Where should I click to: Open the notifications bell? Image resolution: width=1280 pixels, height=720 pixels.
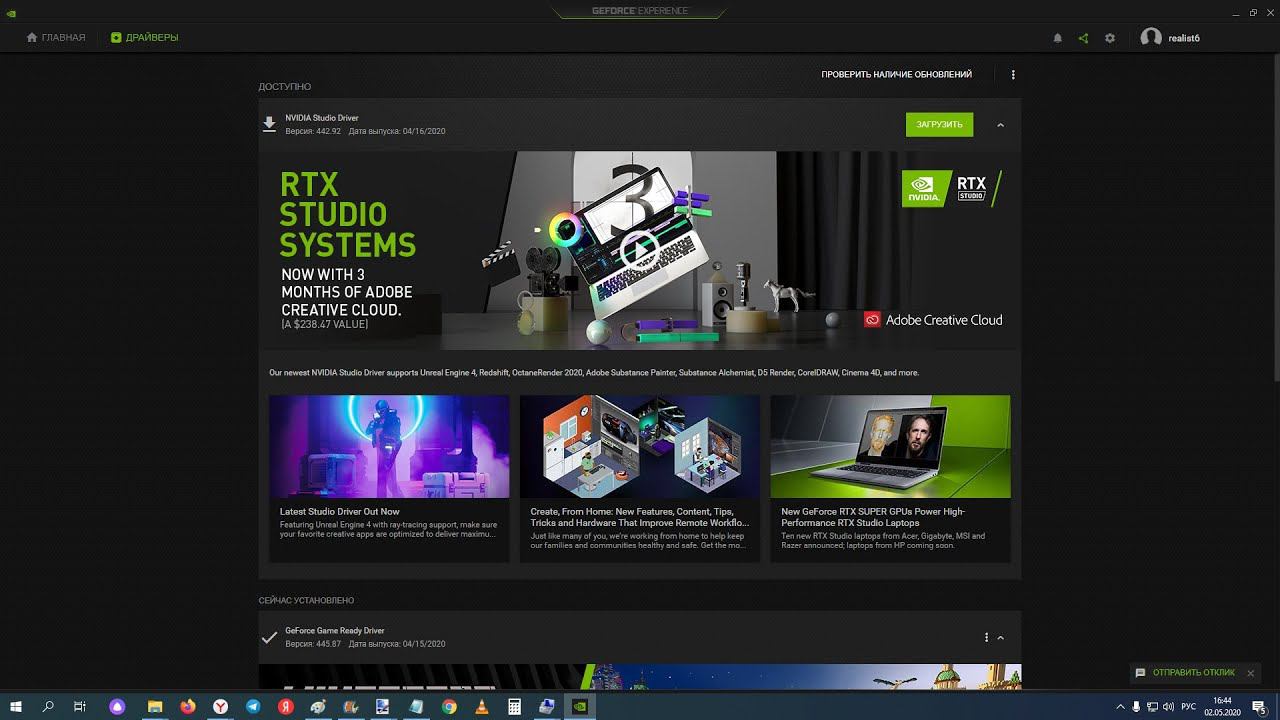1057,38
